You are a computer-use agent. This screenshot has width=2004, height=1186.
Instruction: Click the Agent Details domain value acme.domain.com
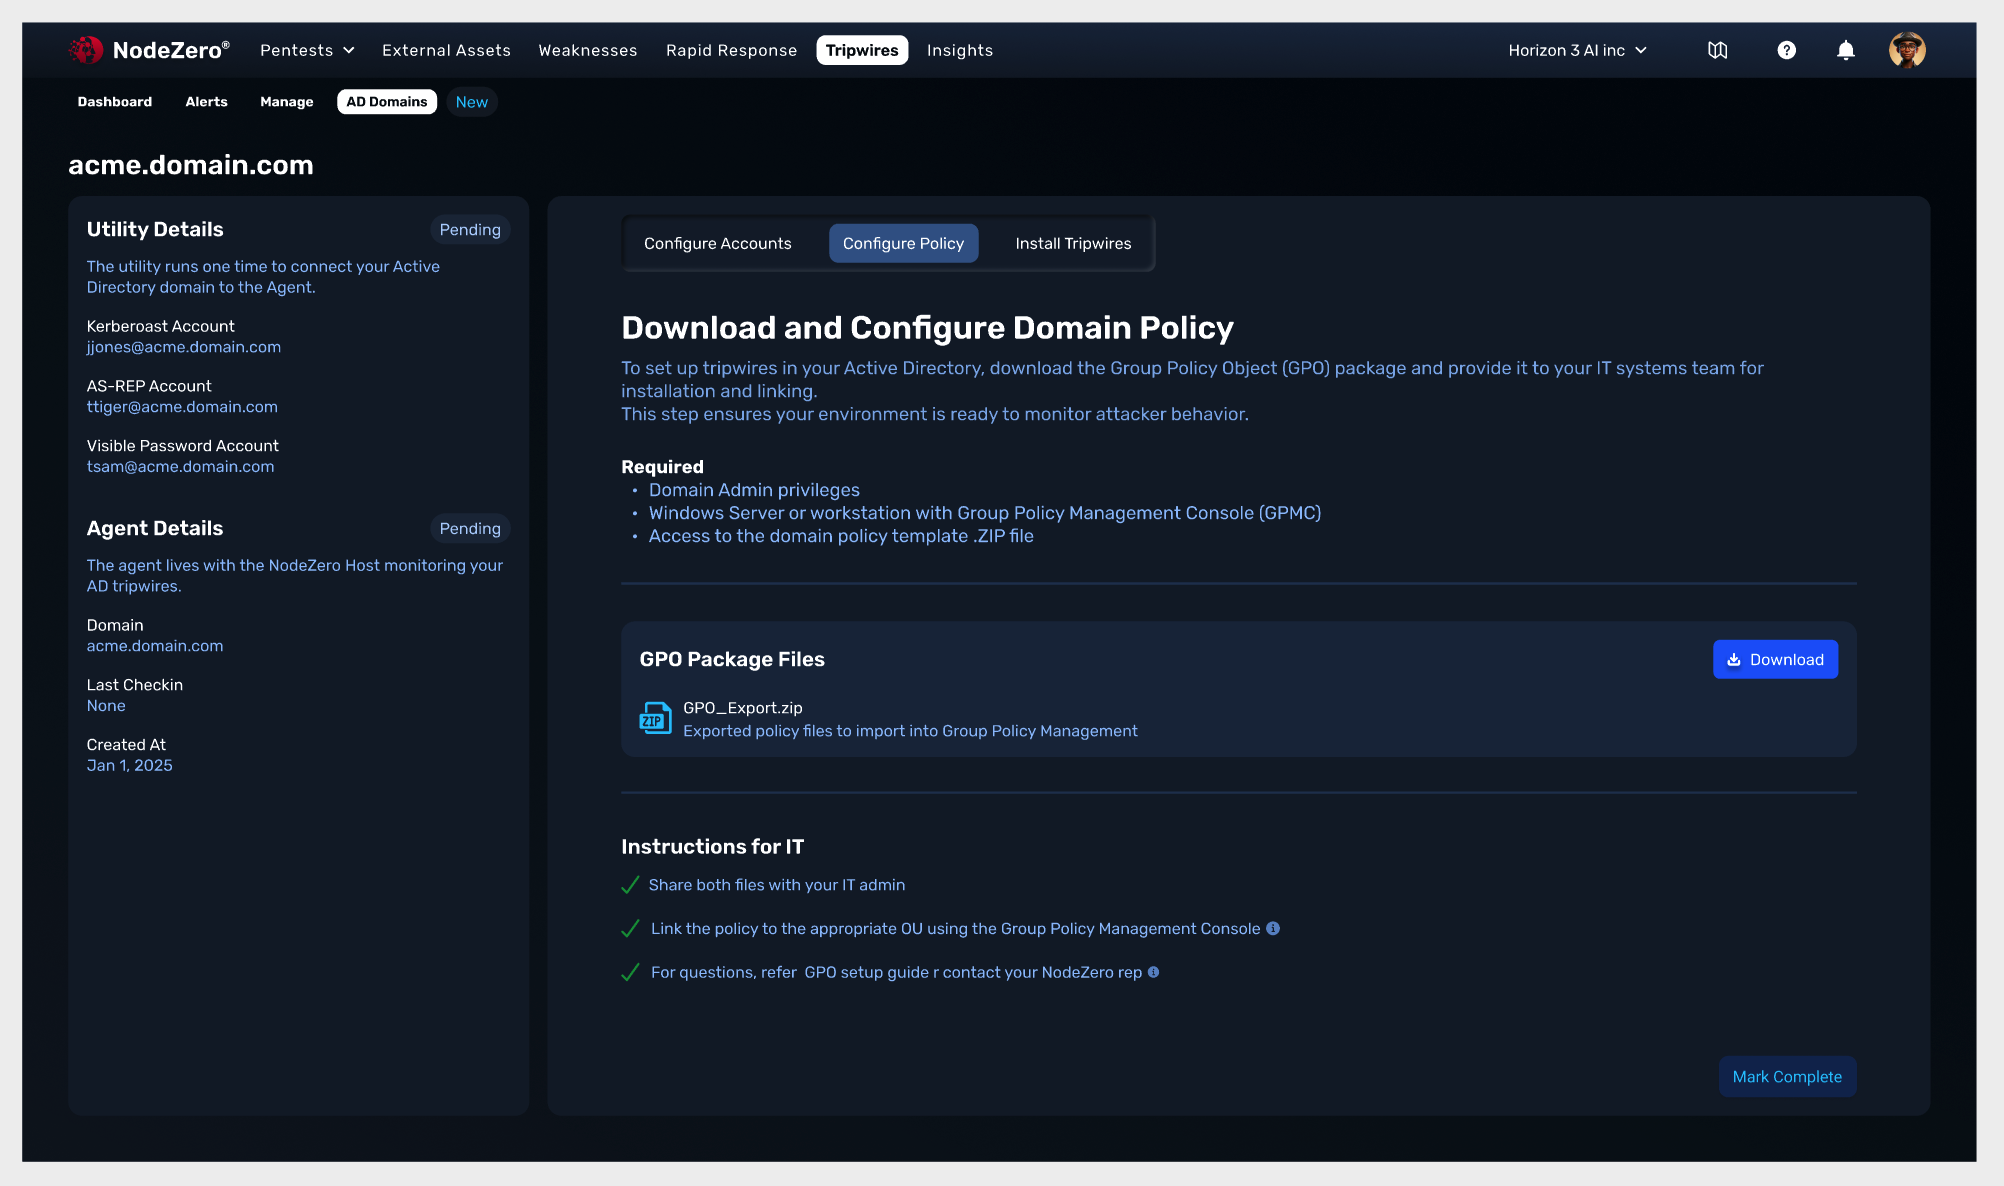click(155, 646)
